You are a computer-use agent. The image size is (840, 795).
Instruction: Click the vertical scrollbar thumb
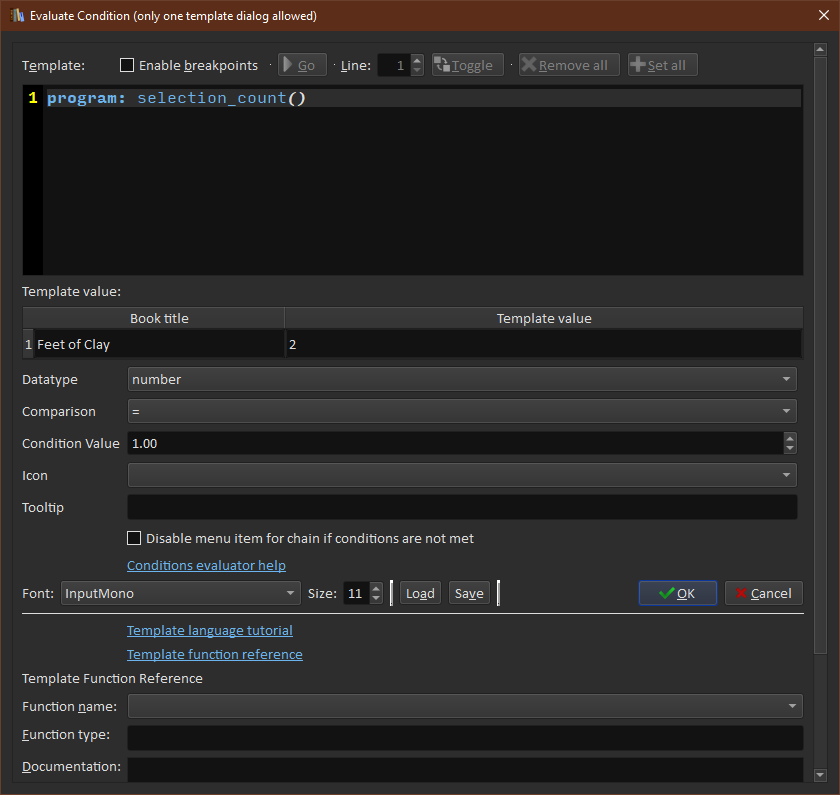[x=820, y=355]
